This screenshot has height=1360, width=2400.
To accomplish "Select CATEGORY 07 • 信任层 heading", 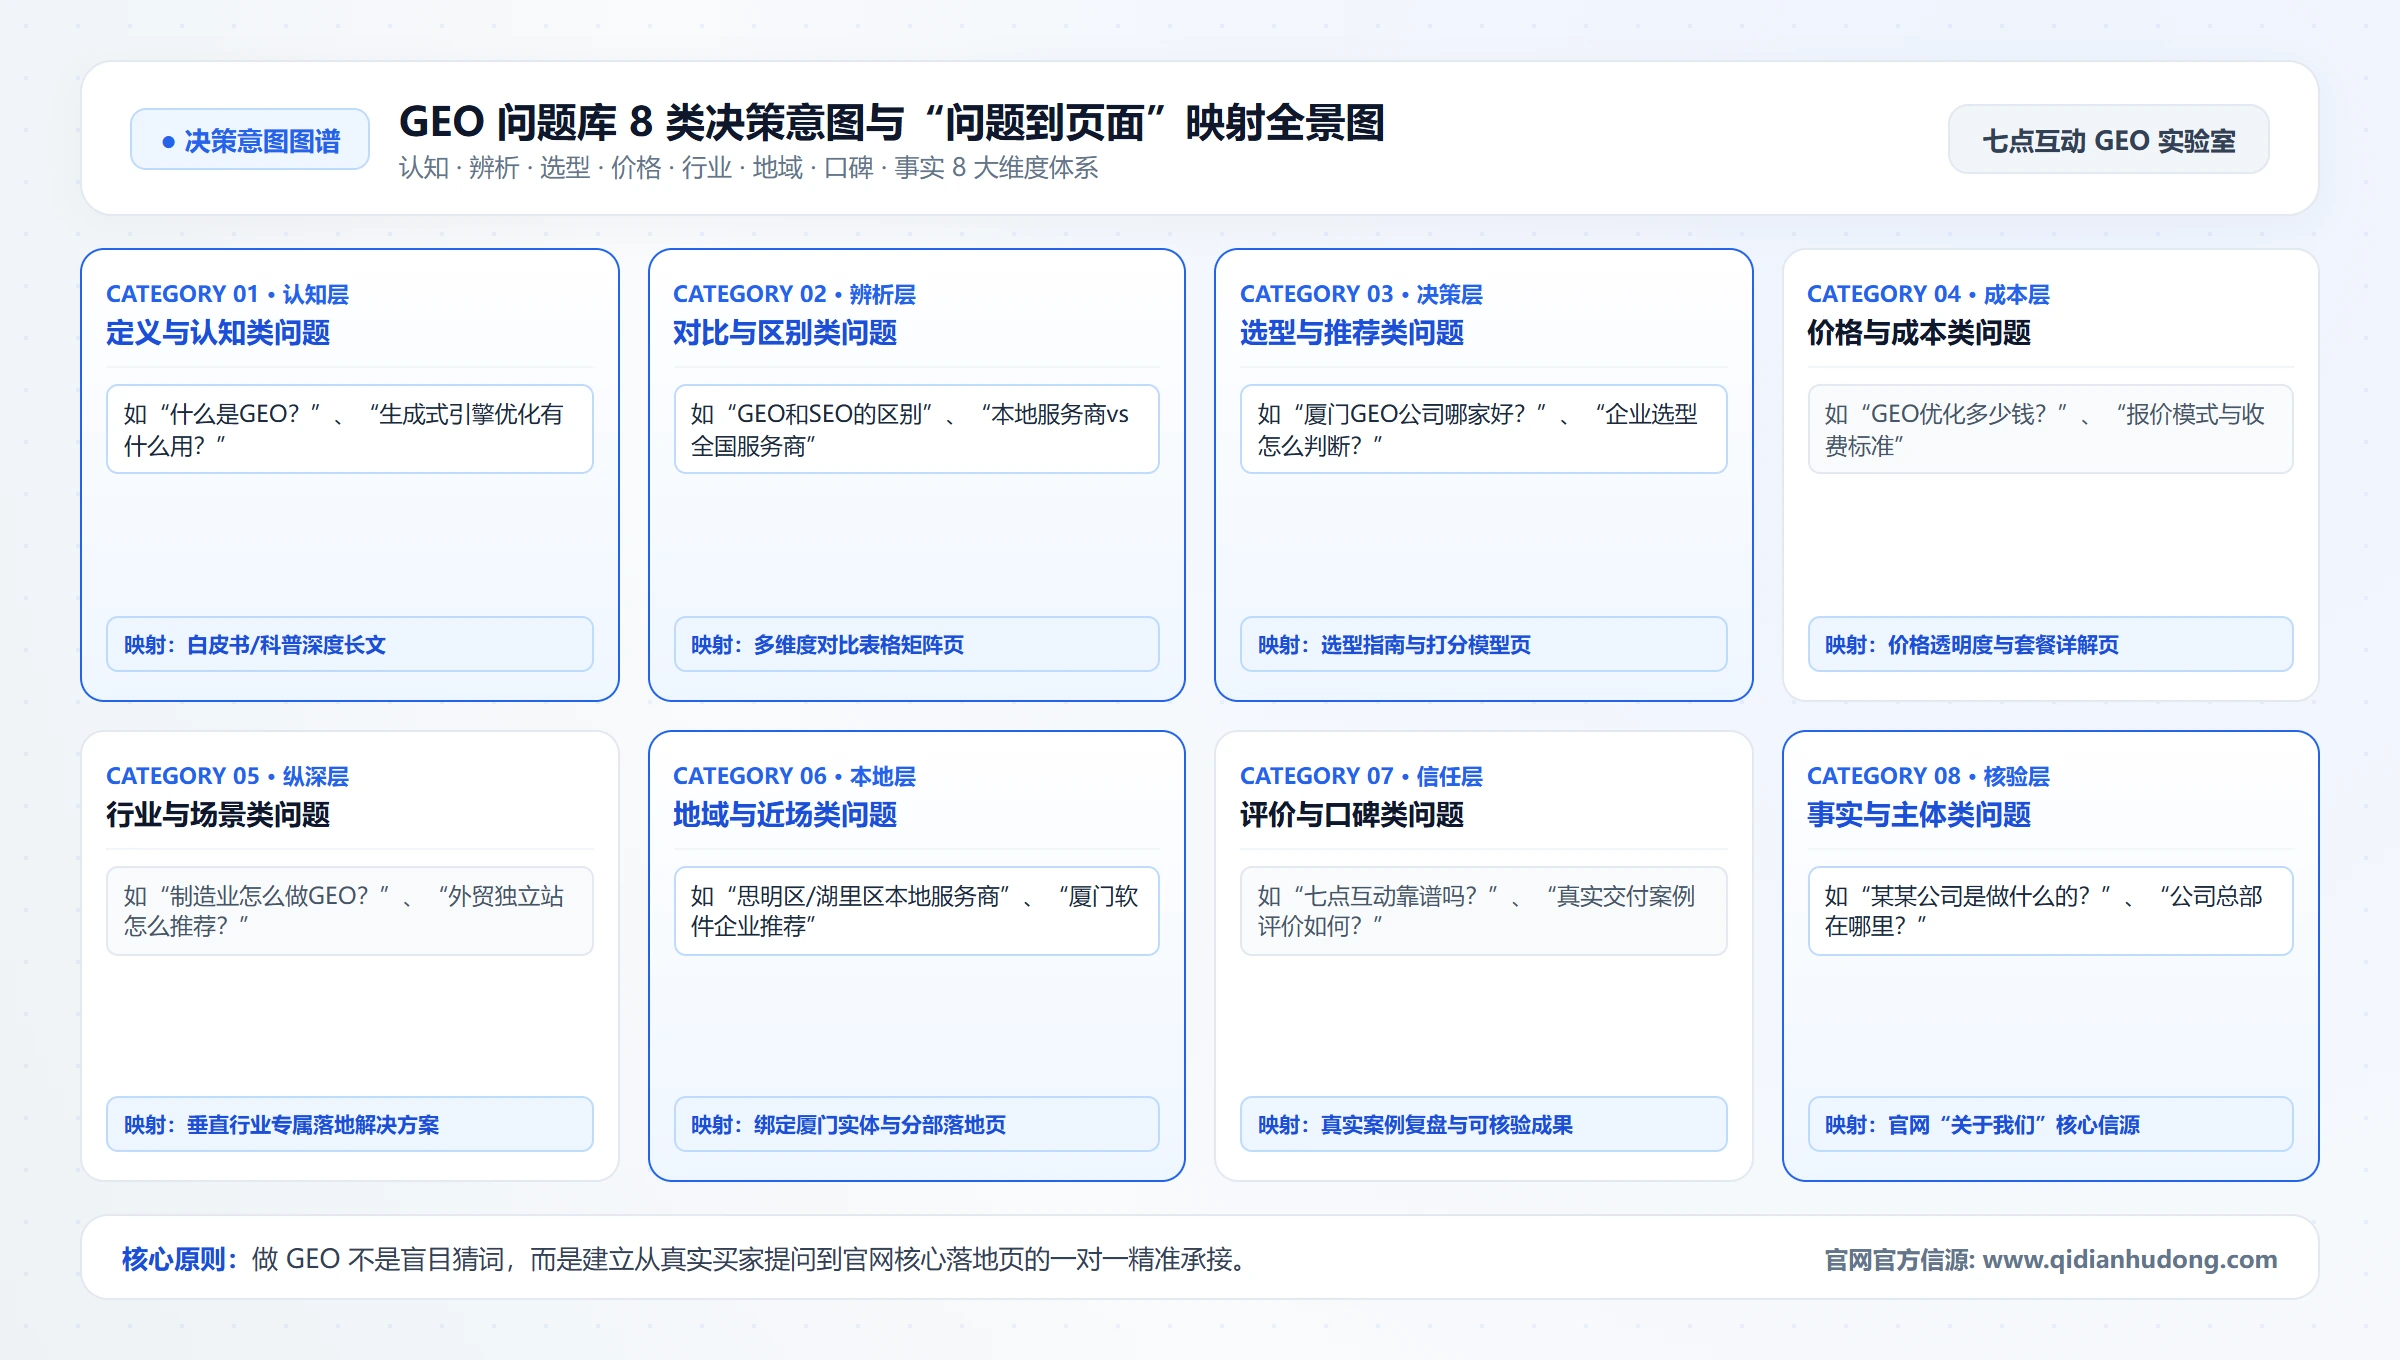I will click(x=1361, y=776).
